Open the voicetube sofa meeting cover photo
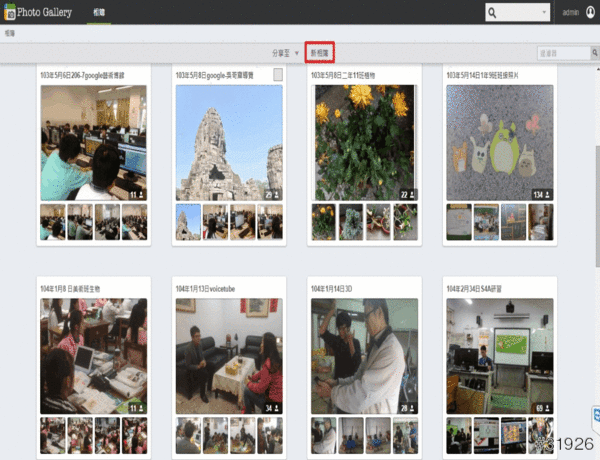600x460 pixels. [x=229, y=356]
